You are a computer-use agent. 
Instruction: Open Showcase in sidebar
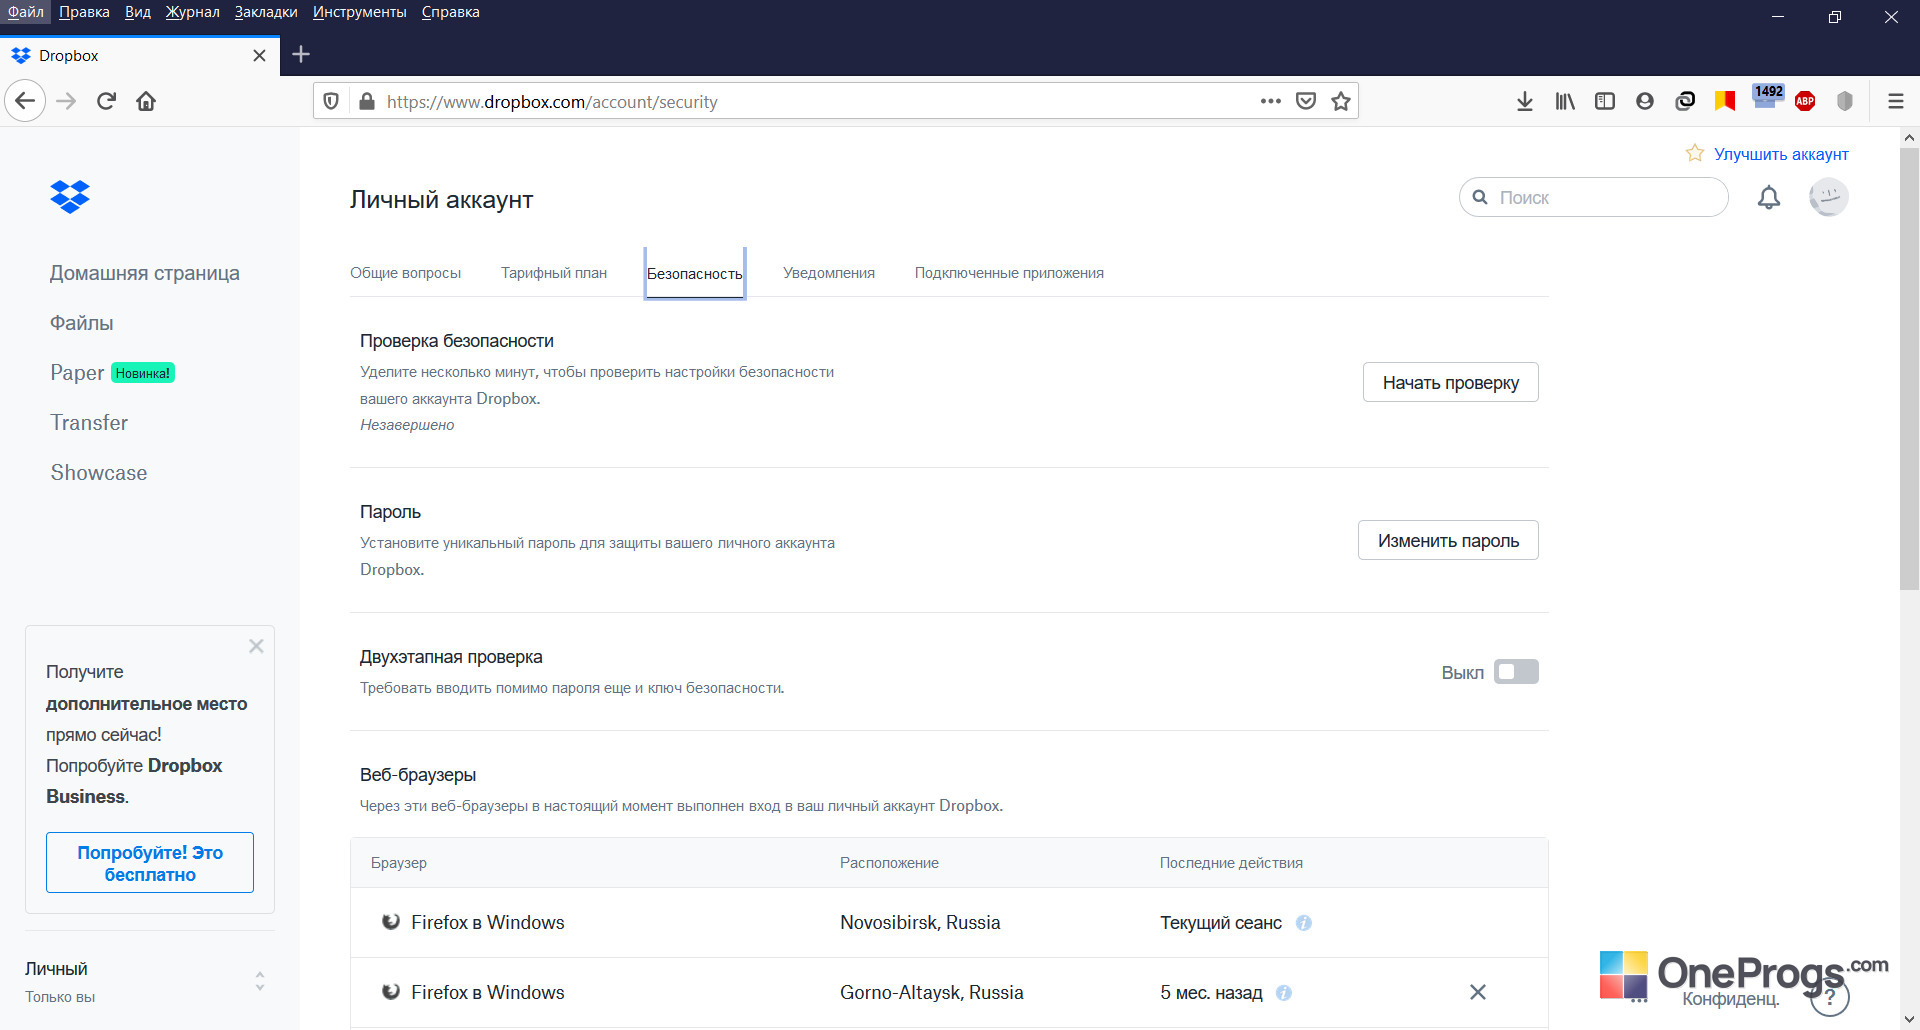click(x=99, y=473)
